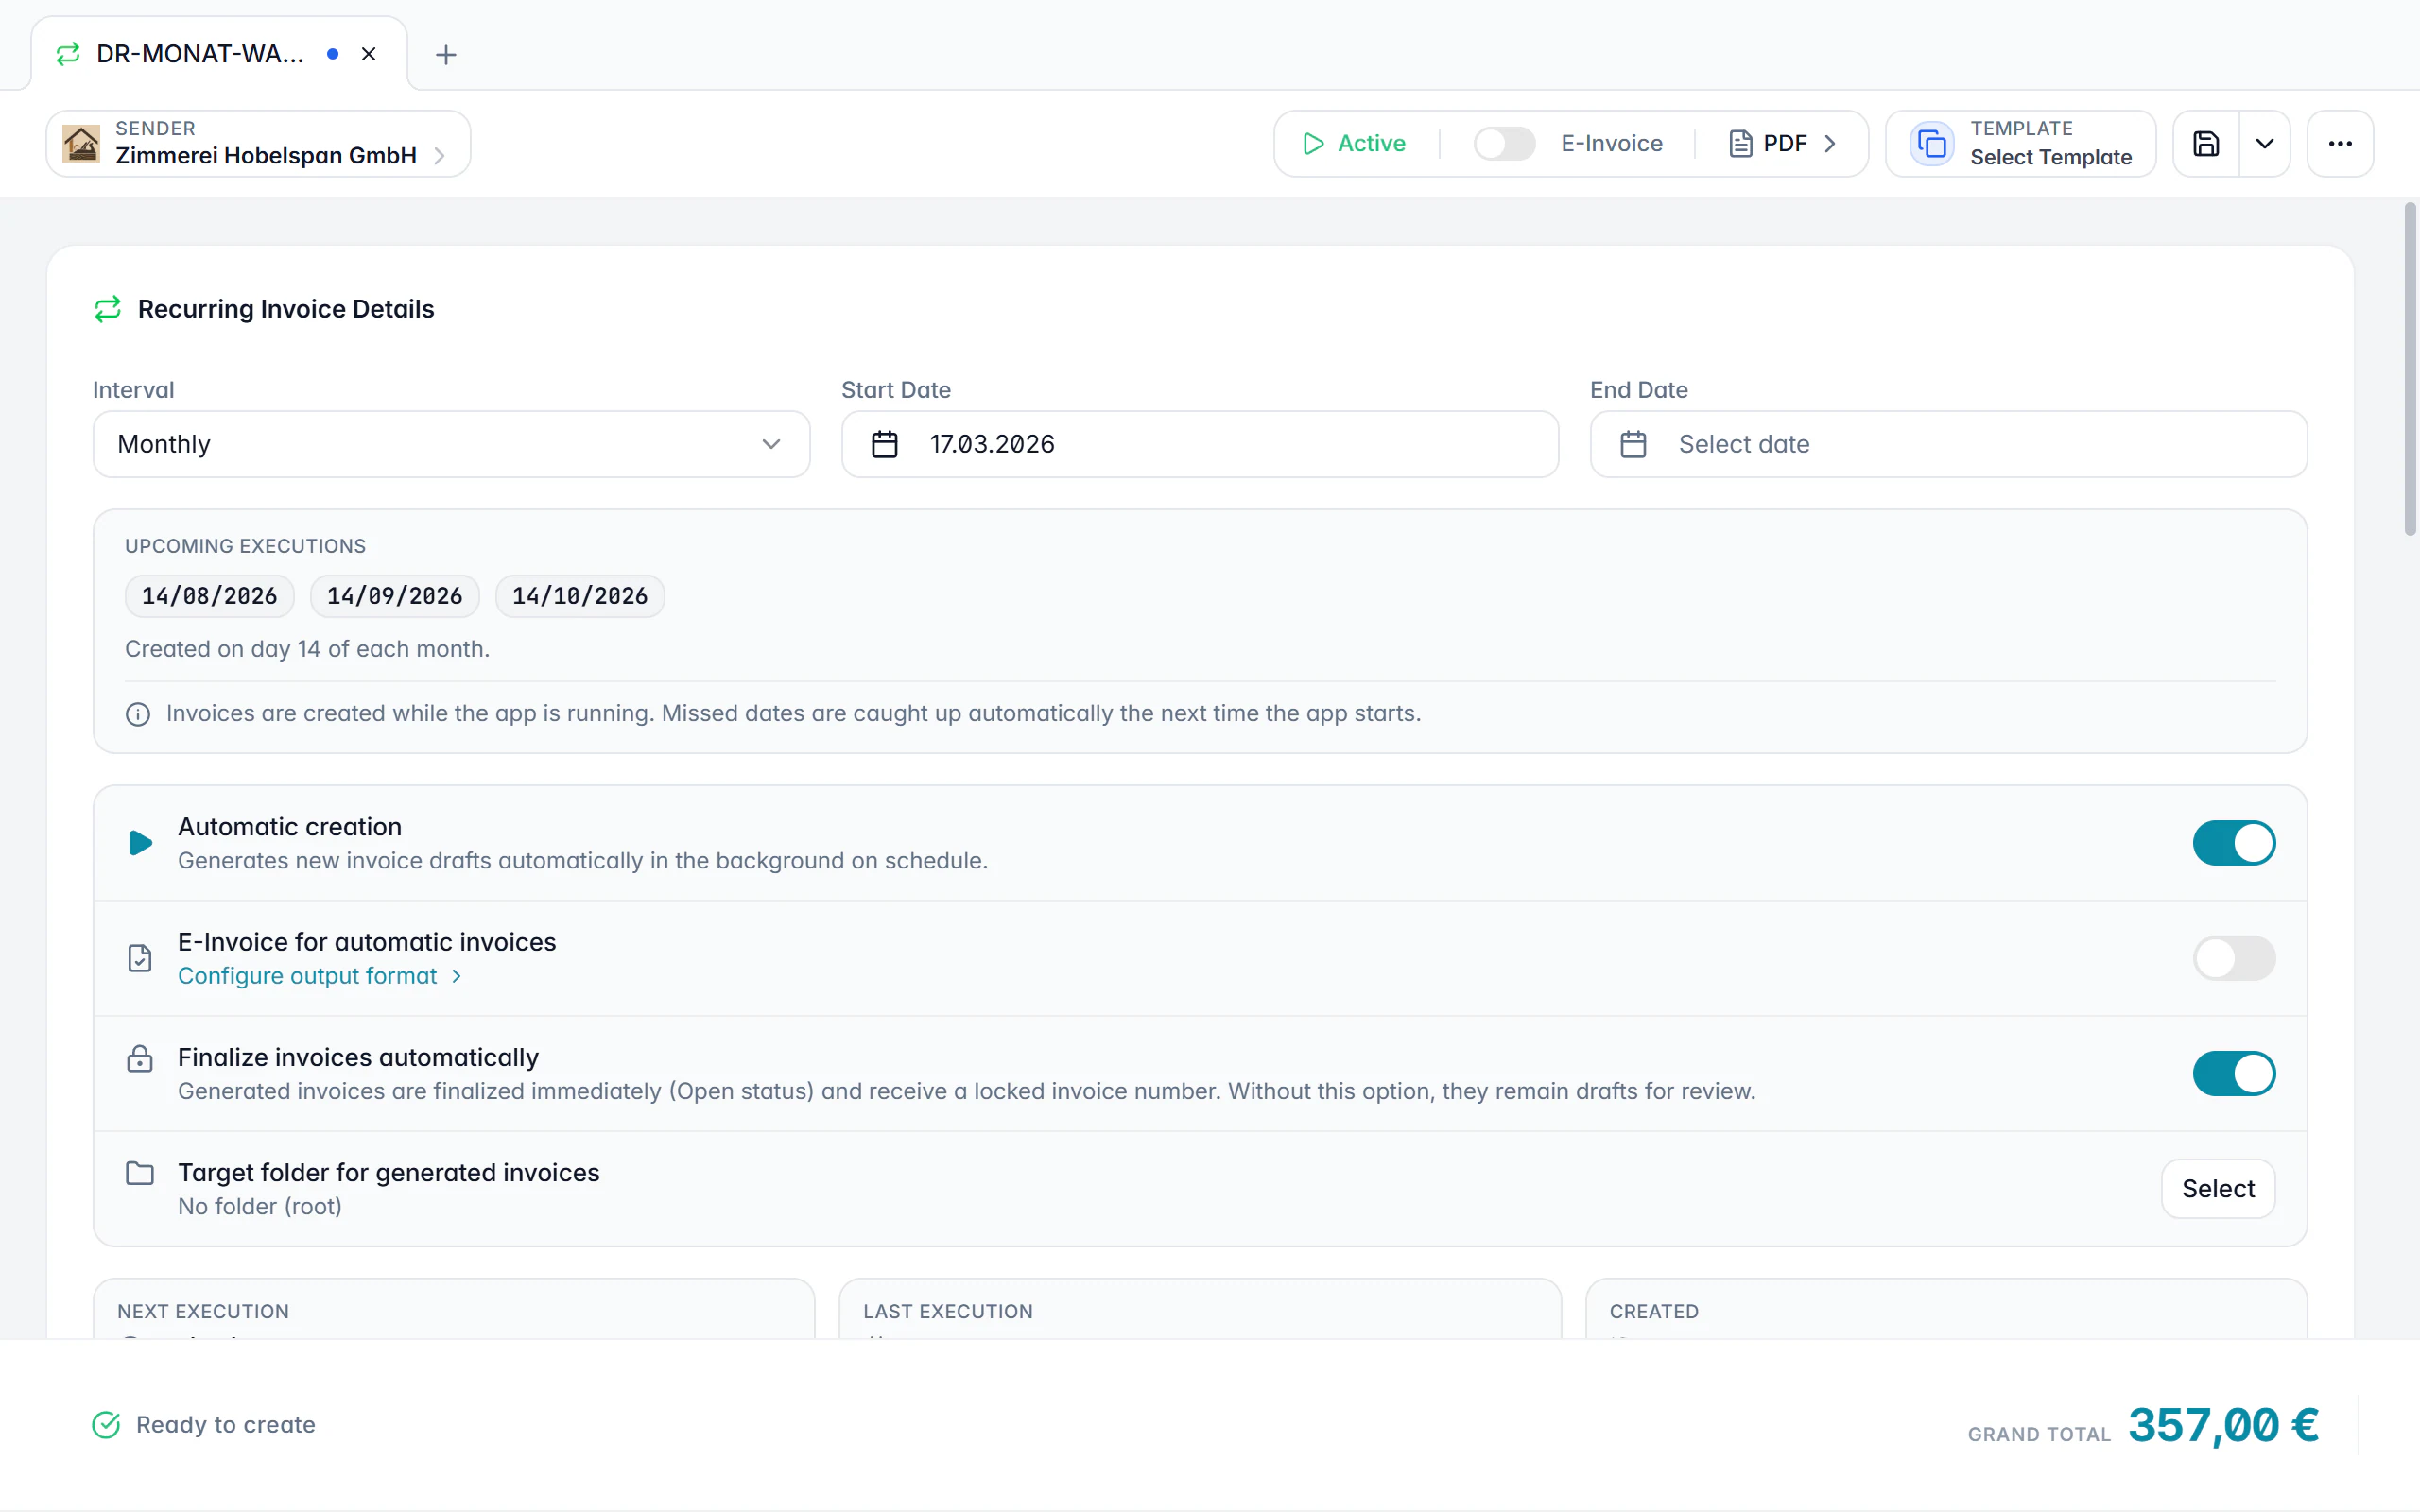Click the End Date Select date field

(x=1948, y=444)
